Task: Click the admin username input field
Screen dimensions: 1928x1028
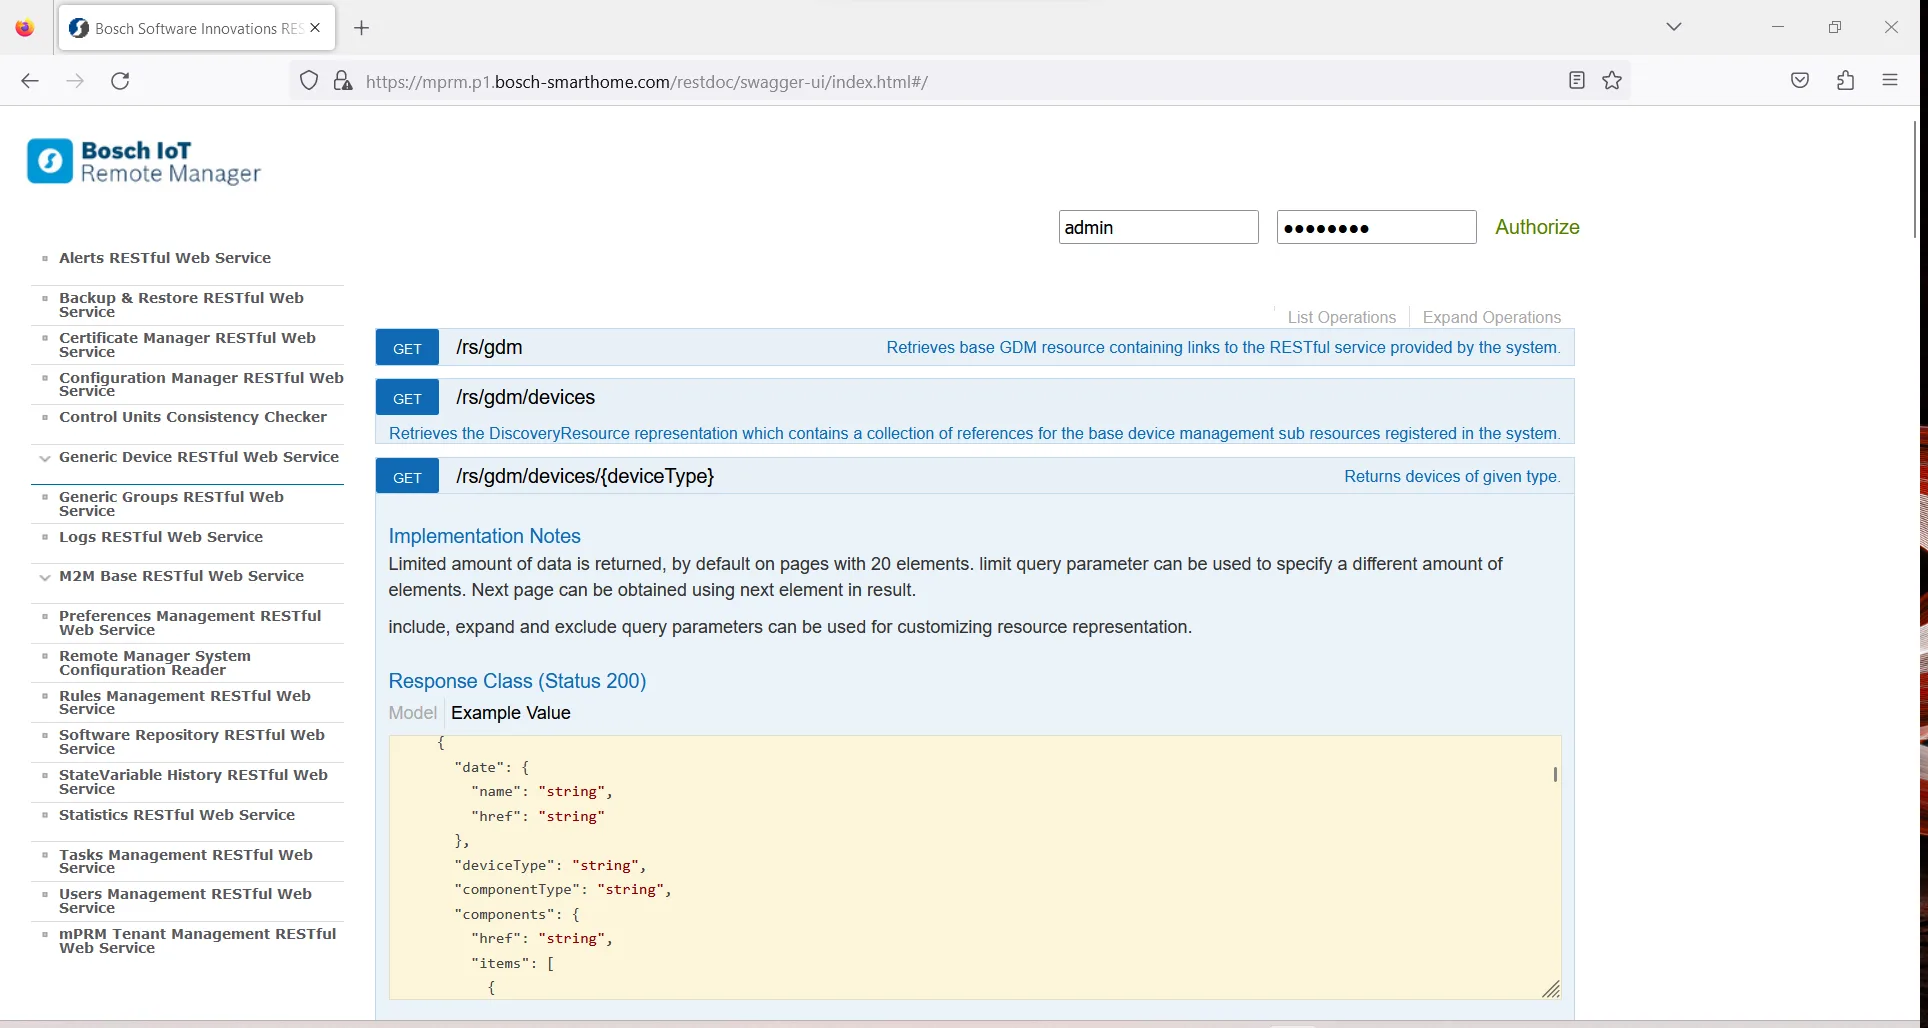Action: (x=1158, y=227)
